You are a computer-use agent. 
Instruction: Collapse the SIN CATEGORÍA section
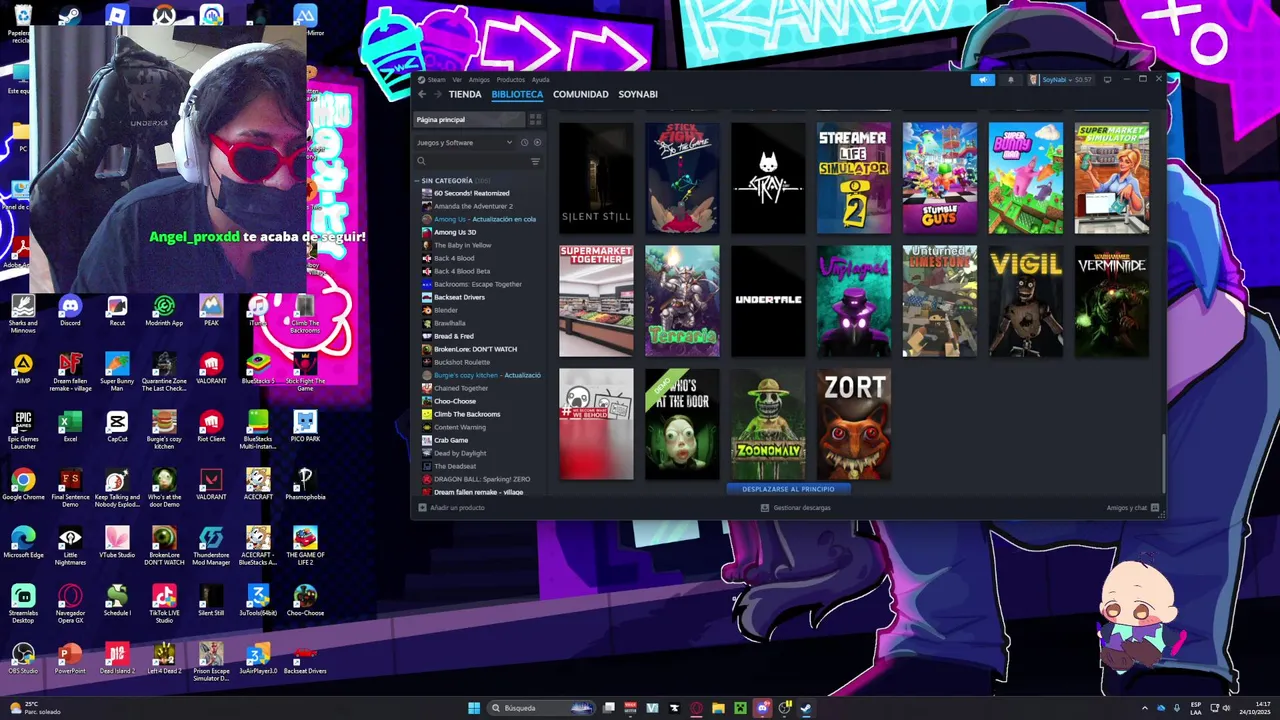click(417, 181)
